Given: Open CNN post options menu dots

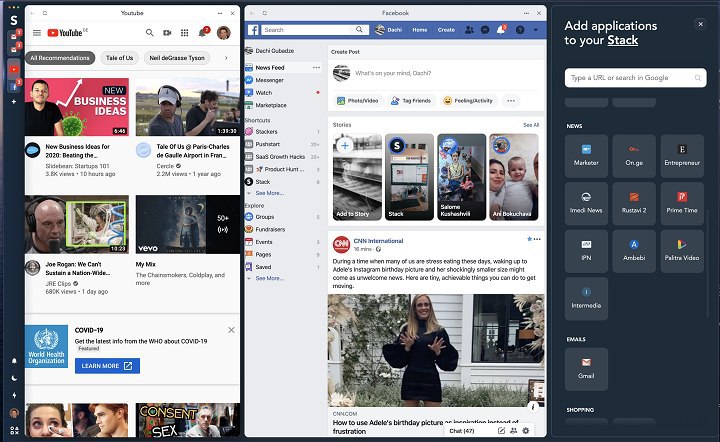Looking at the screenshot, I should pyautogui.click(x=537, y=239).
